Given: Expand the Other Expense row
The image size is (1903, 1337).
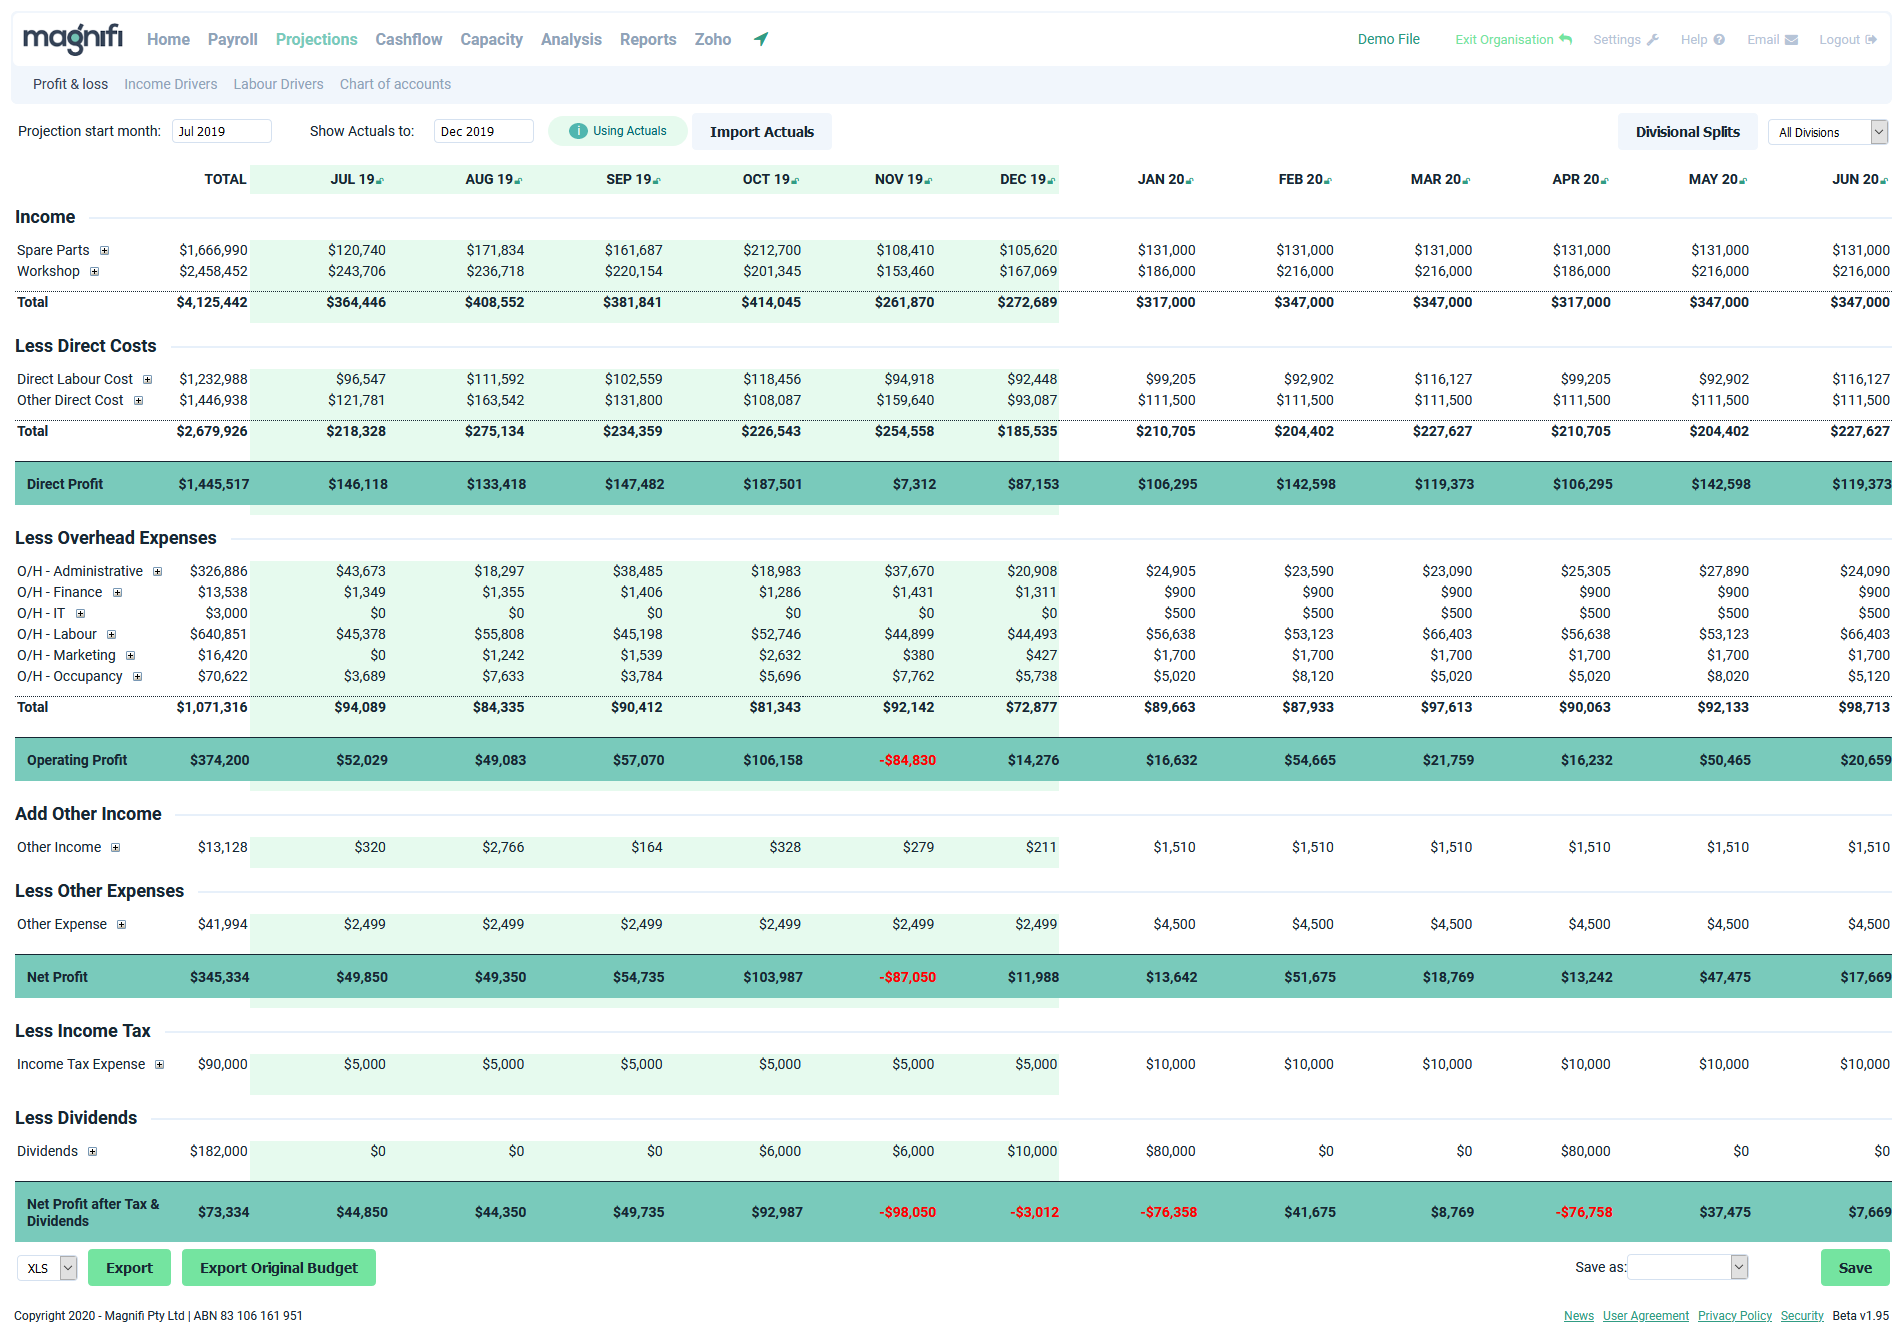Looking at the screenshot, I should (121, 925).
